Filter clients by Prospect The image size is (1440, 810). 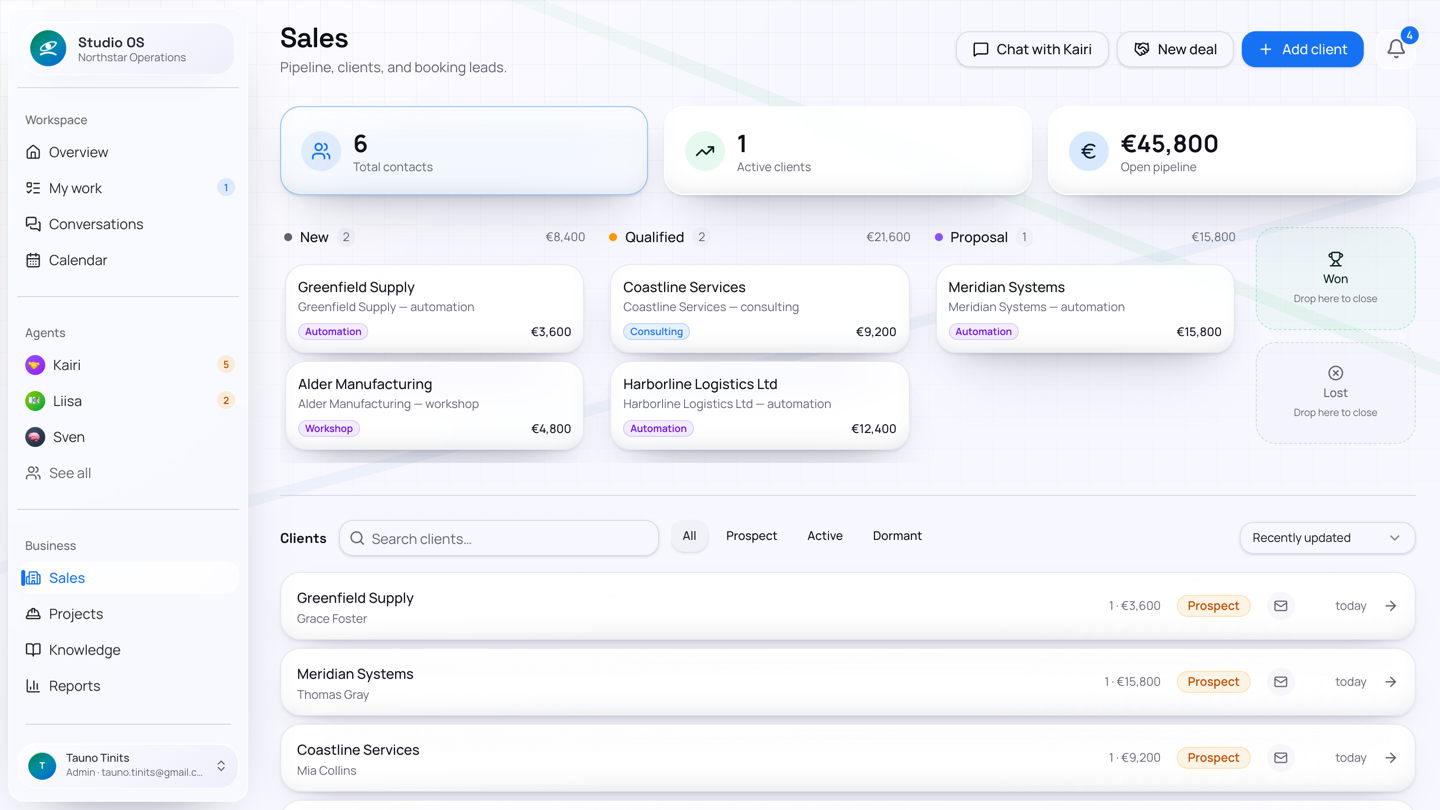(x=751, y=536)
